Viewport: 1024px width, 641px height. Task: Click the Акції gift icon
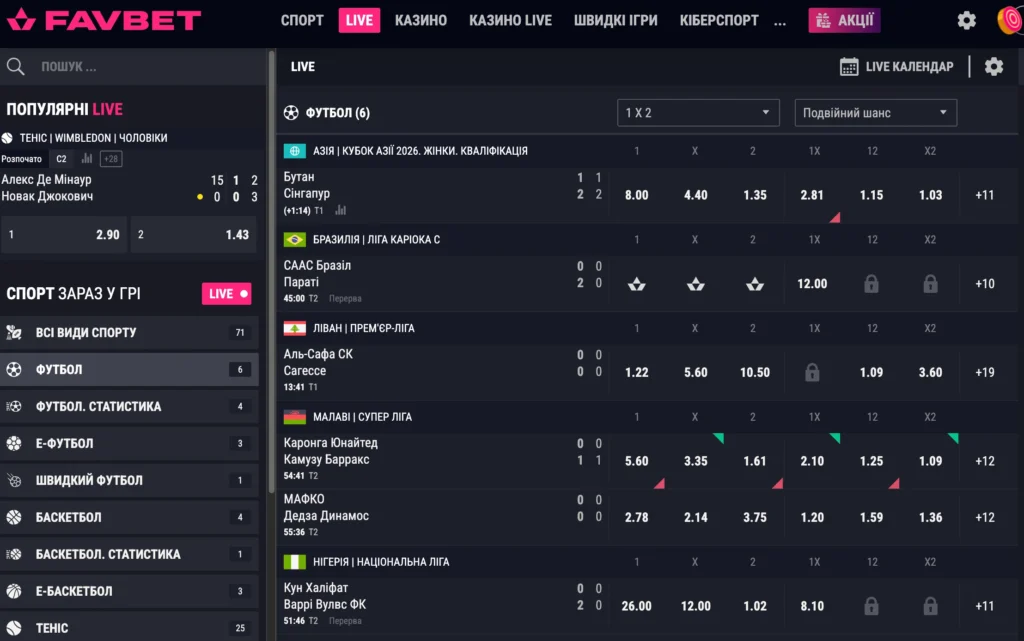824,21
